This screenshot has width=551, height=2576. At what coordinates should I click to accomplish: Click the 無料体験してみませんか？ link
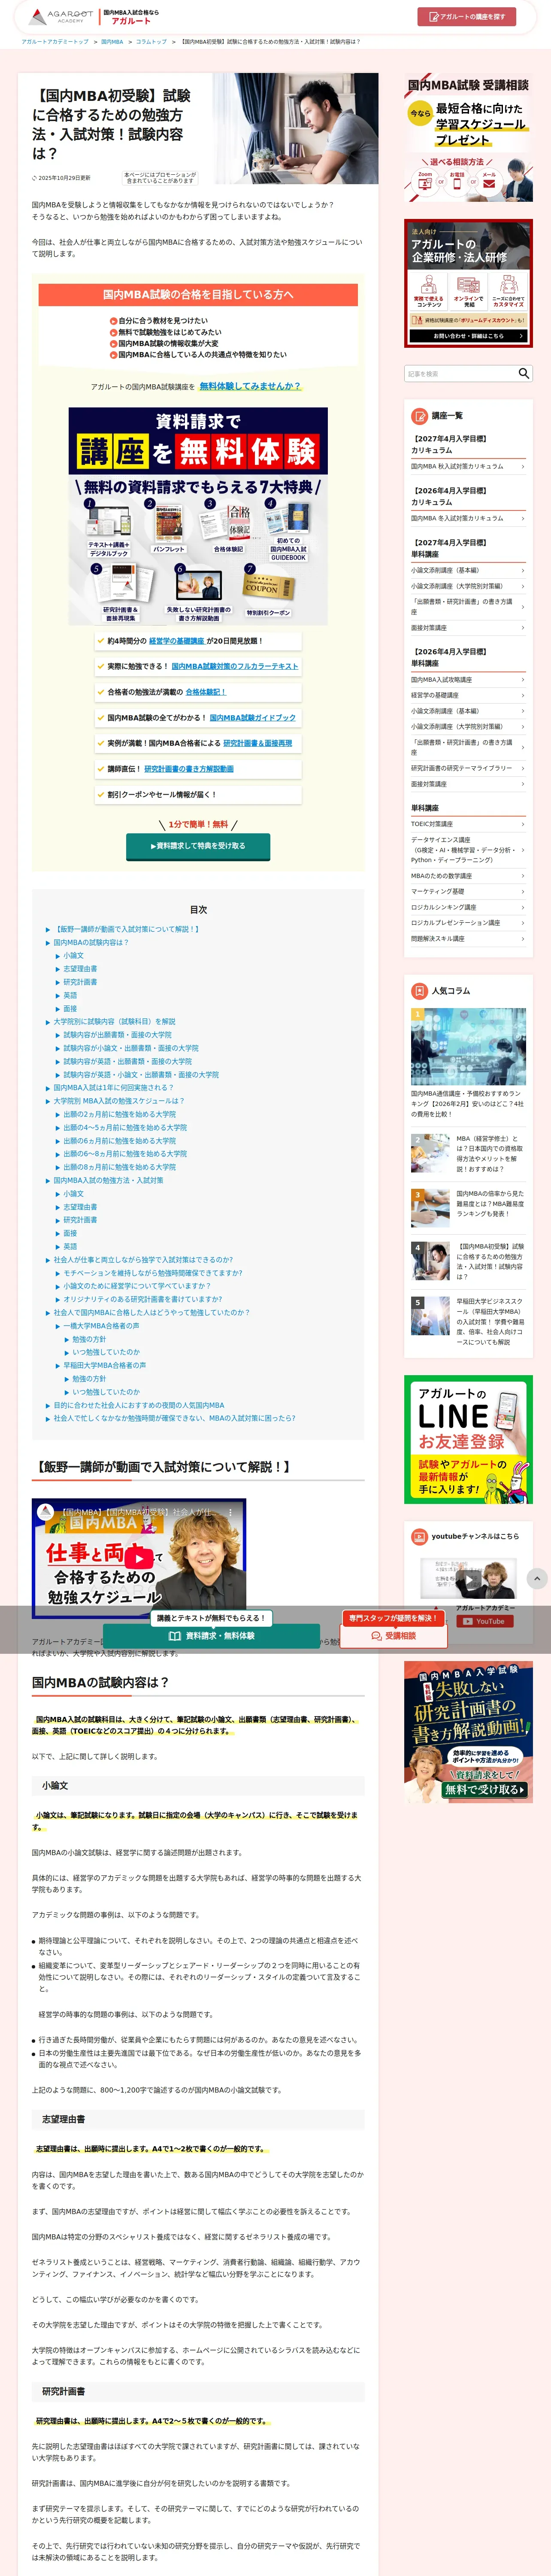pyautogui.click(x=250, y=386)
